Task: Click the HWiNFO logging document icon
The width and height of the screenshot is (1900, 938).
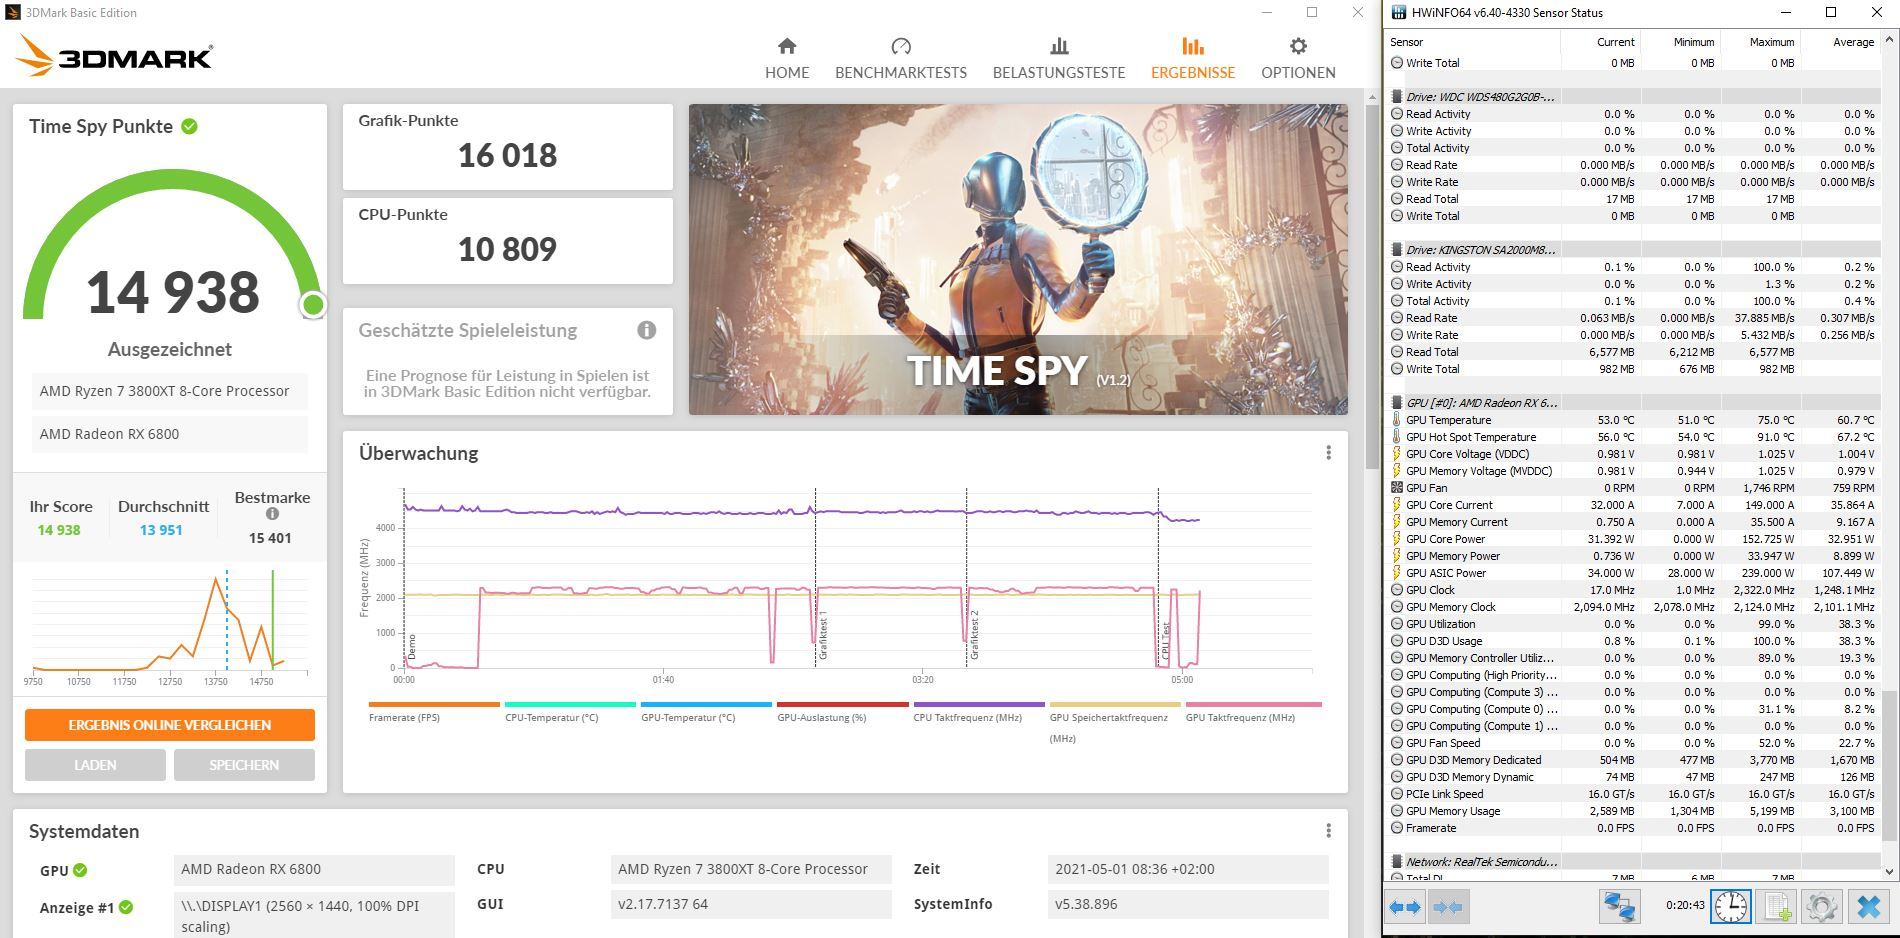Action: point(1776,907)
